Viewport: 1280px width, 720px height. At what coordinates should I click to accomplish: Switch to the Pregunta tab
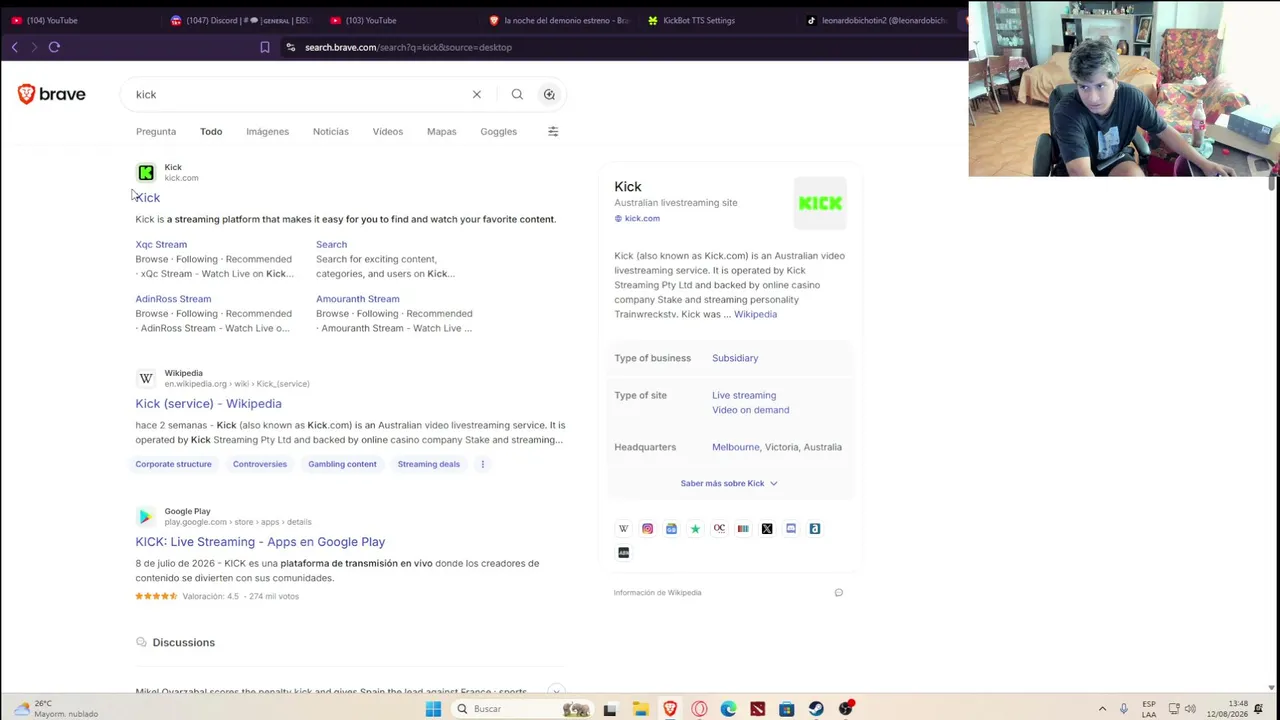coord(156,131)
